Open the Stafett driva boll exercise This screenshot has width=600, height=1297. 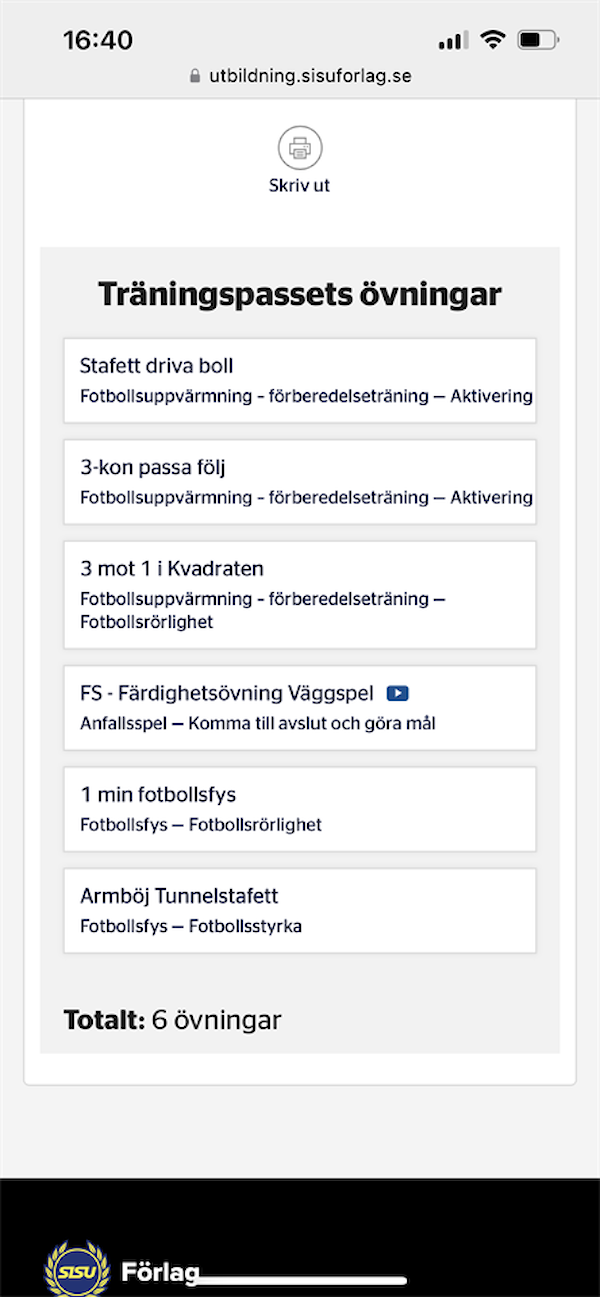[300, 380]
